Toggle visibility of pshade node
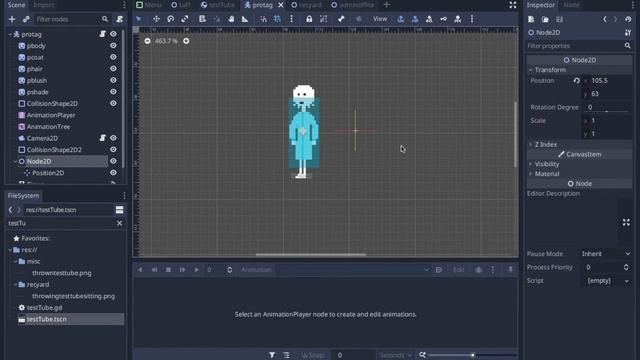Screen dimensions: 640x360 tap(113, 92)
